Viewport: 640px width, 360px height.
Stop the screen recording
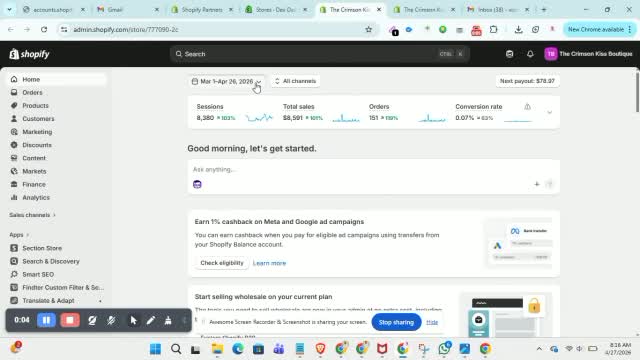click(x=70, y=320)
